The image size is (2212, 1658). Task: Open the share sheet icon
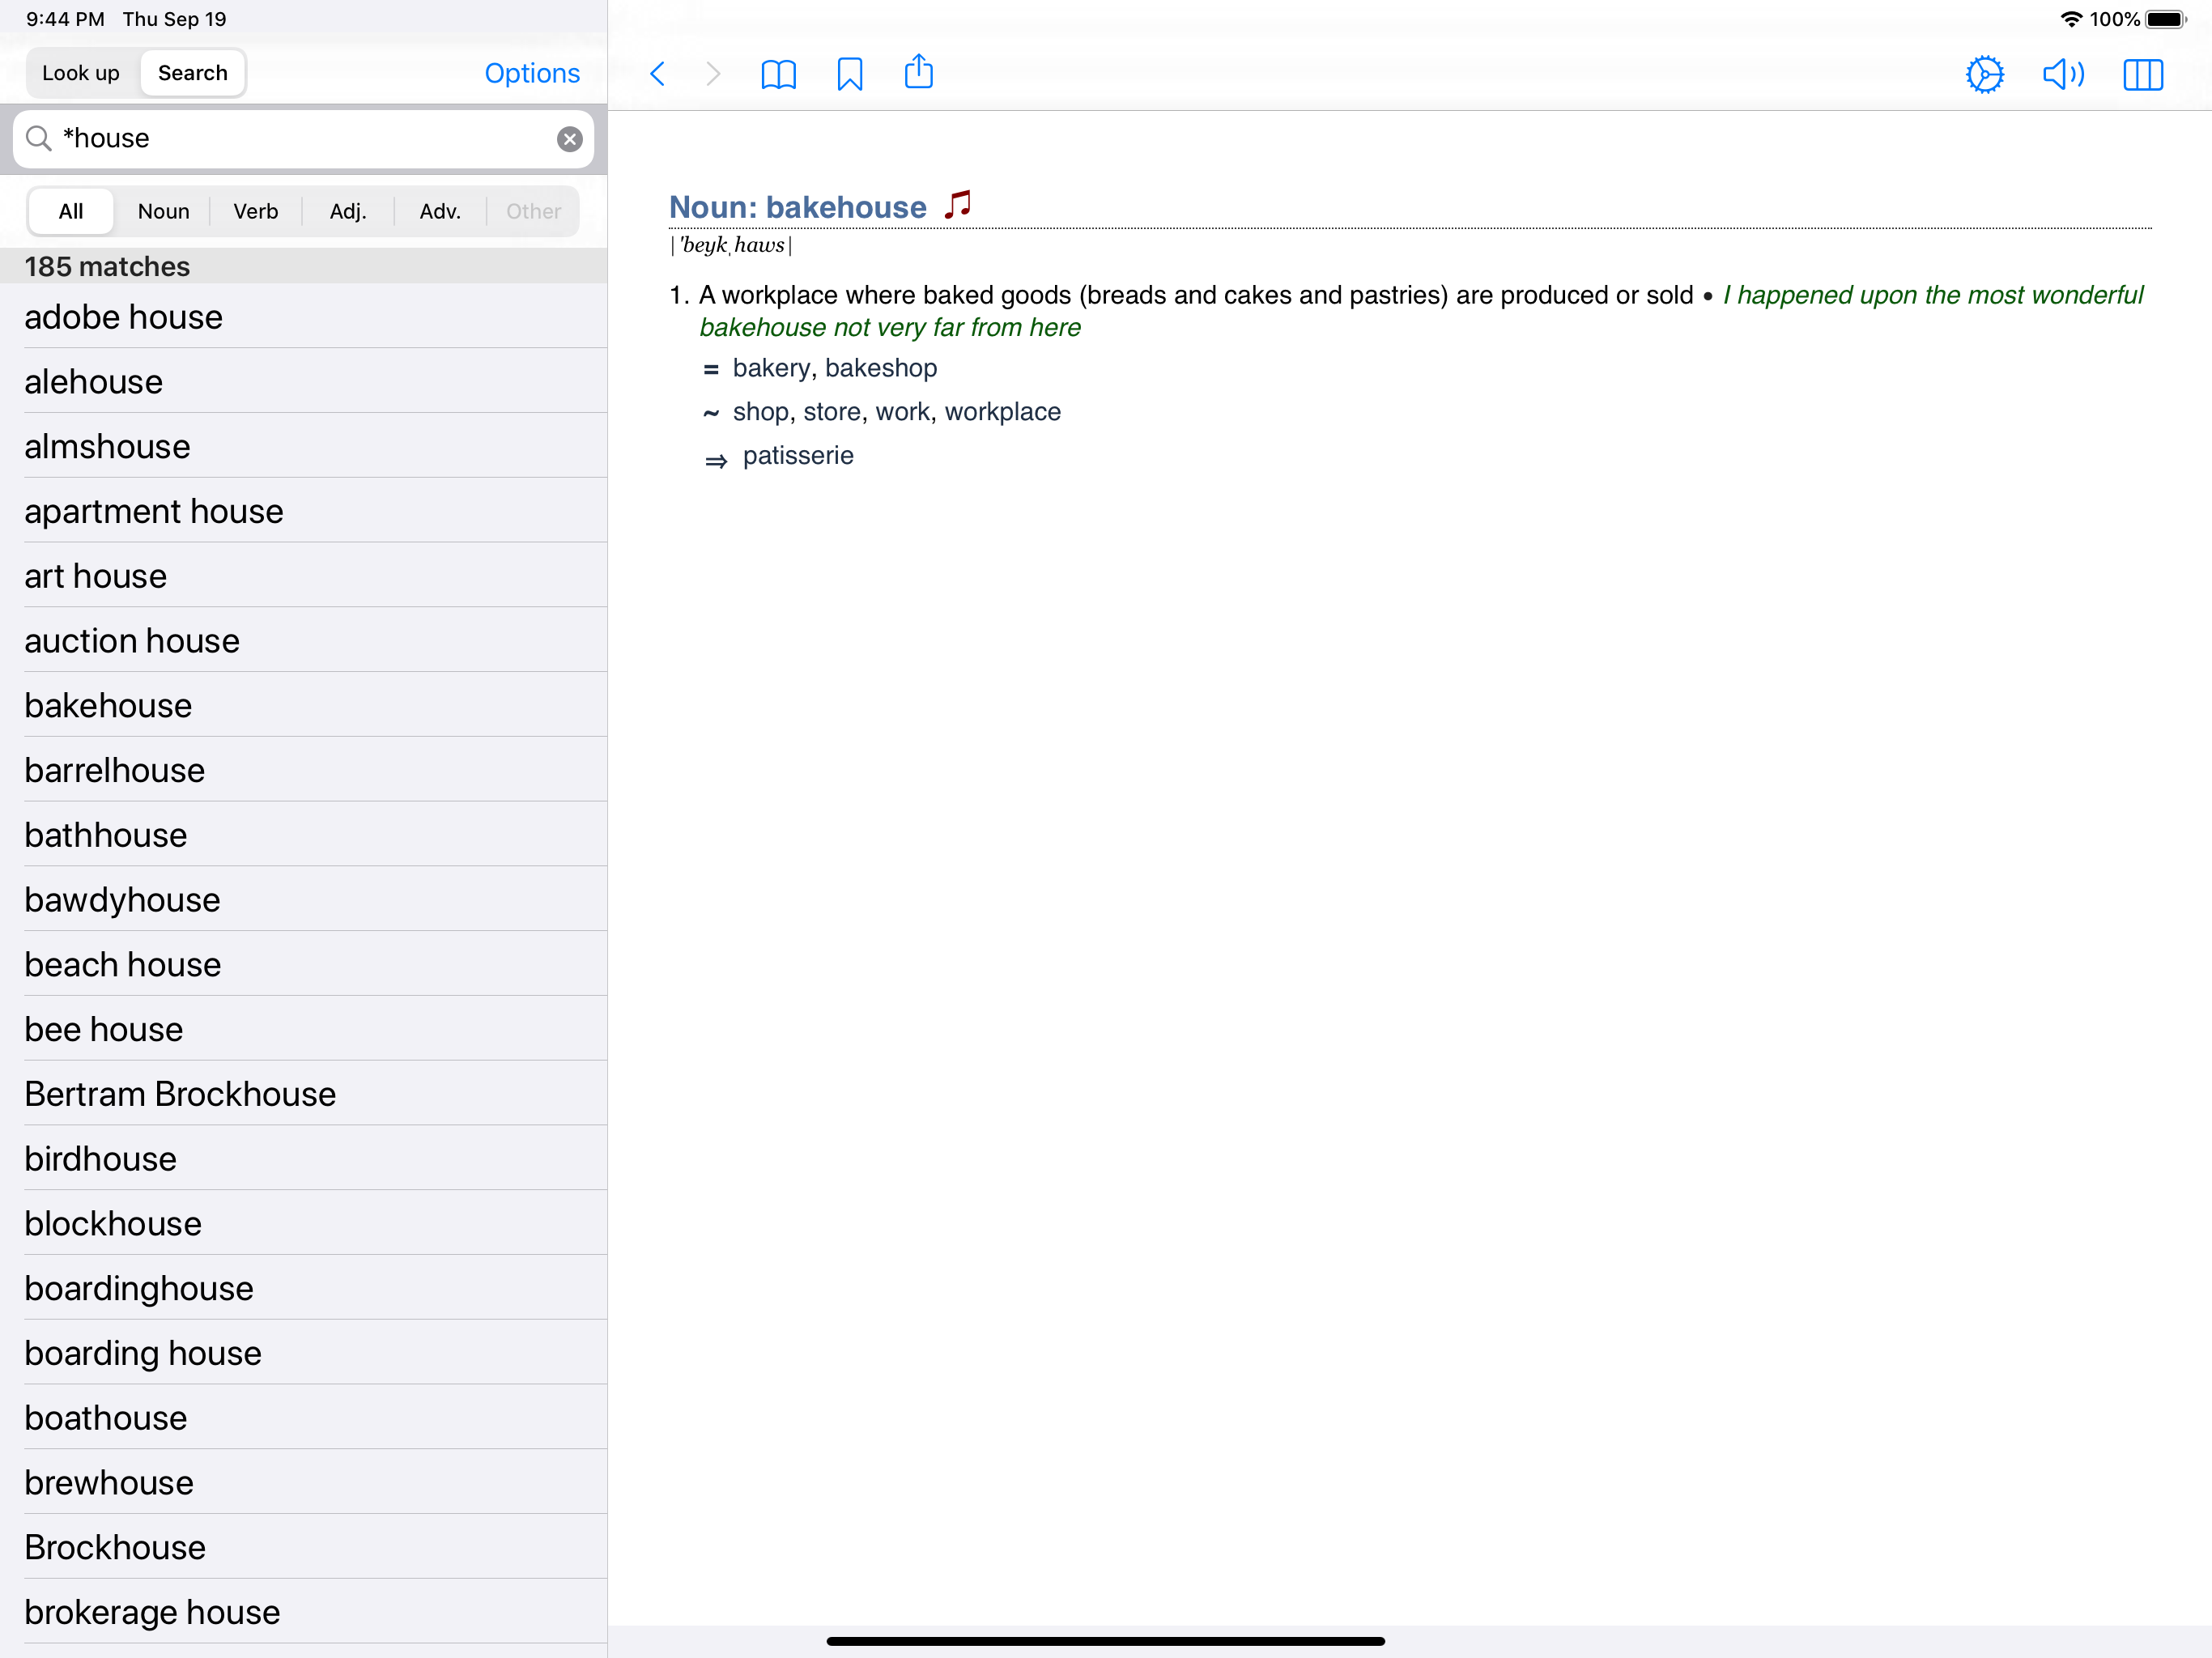pyautogui.click(x=918, y=72)
